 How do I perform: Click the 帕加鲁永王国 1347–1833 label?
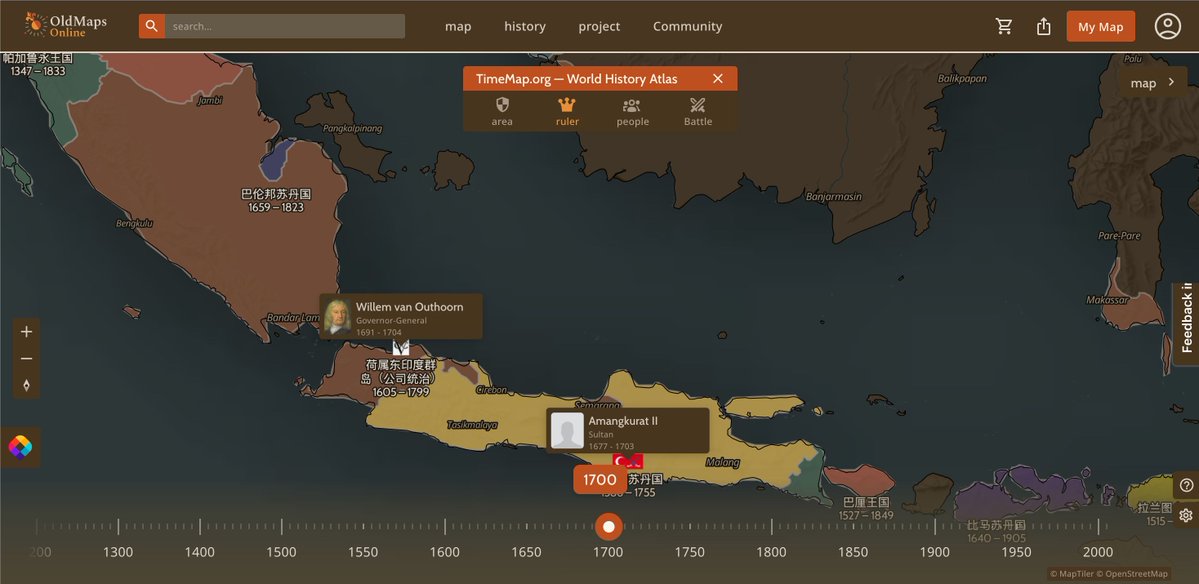click(x=37, y=64)
